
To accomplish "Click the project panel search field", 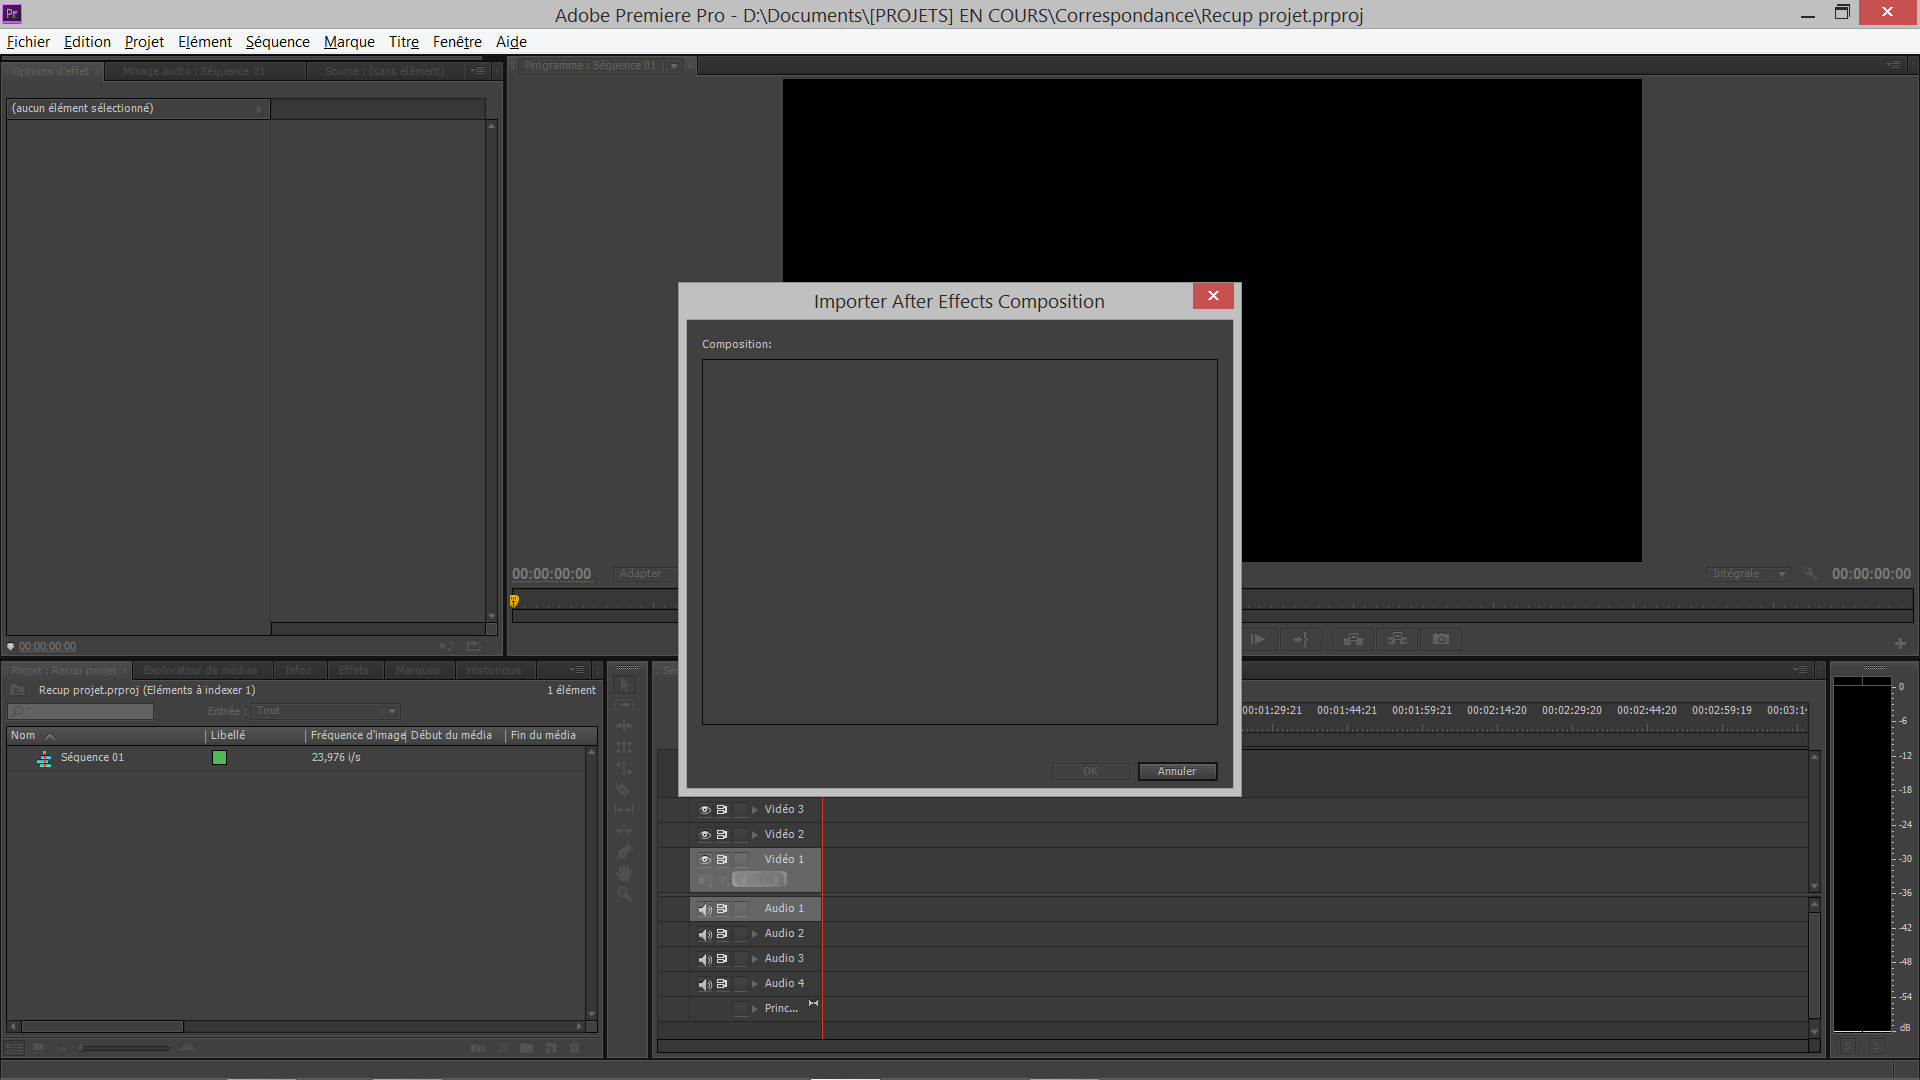I will [x=81, y=711].
